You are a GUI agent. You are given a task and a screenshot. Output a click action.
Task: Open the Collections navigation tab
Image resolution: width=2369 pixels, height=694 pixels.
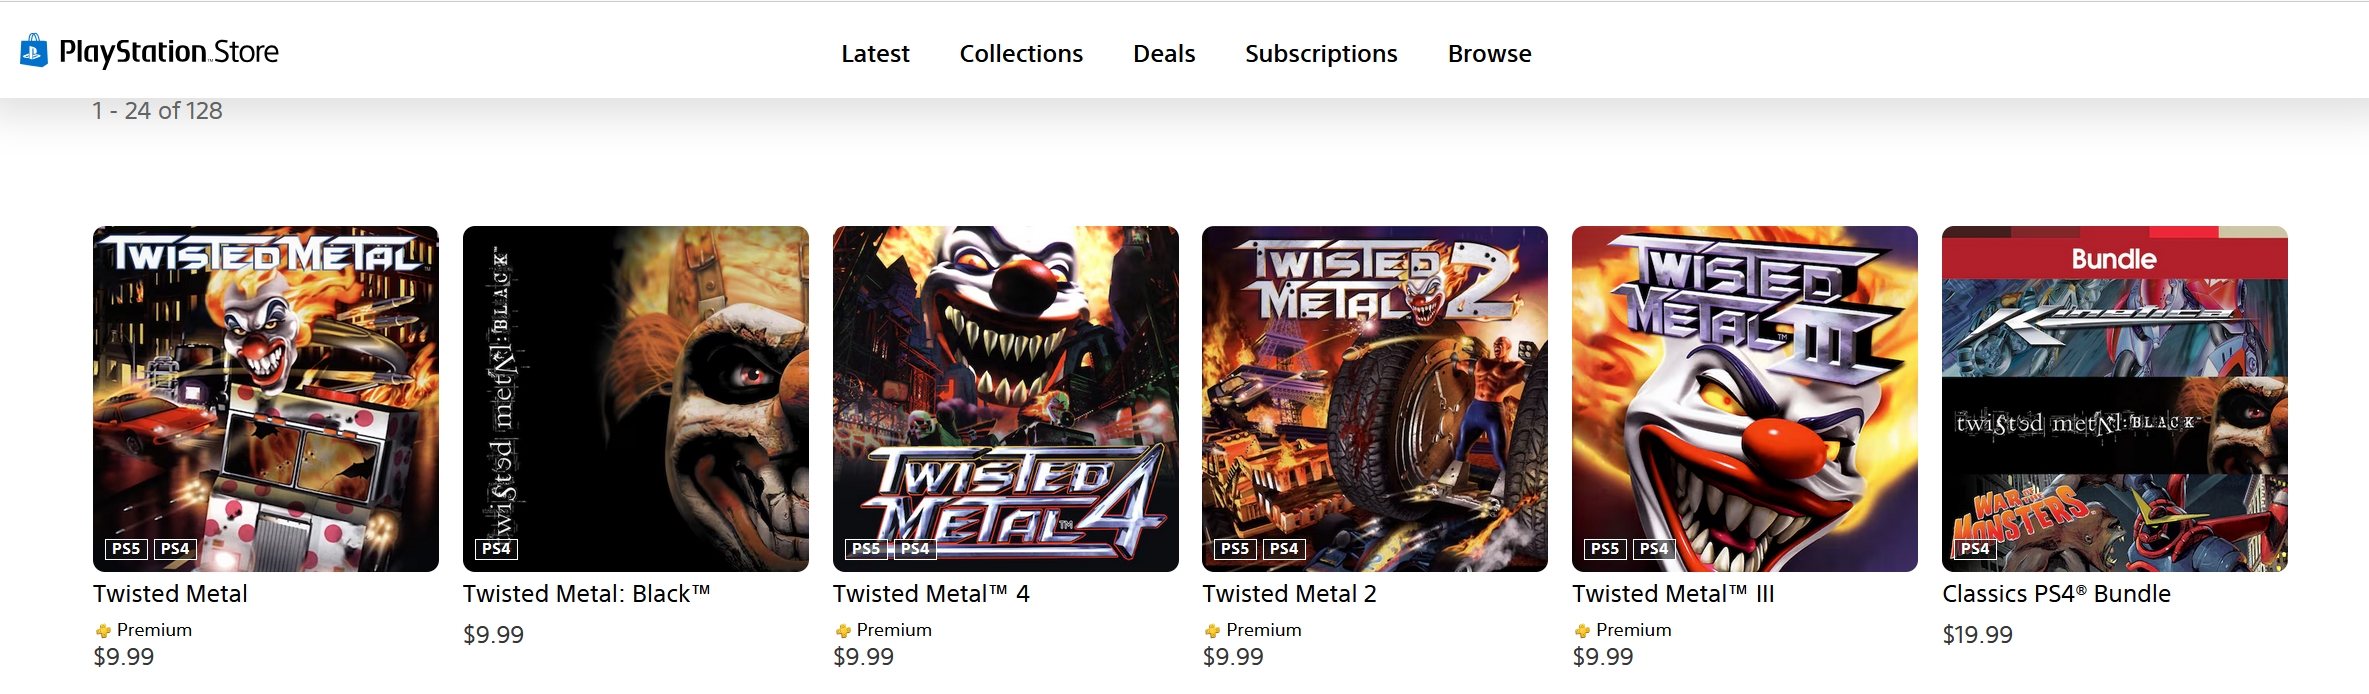[1021, 54]
